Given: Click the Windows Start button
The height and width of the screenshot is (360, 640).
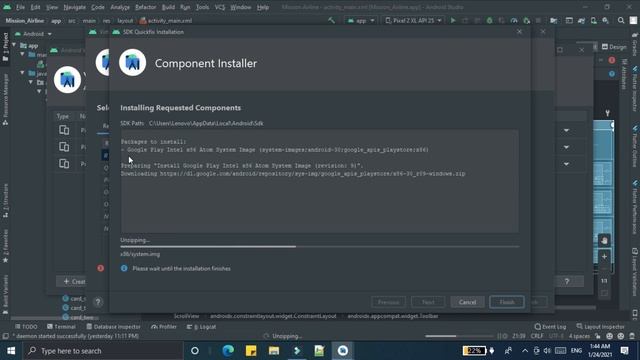Looking at the screenshot, I should coord(11,351).
